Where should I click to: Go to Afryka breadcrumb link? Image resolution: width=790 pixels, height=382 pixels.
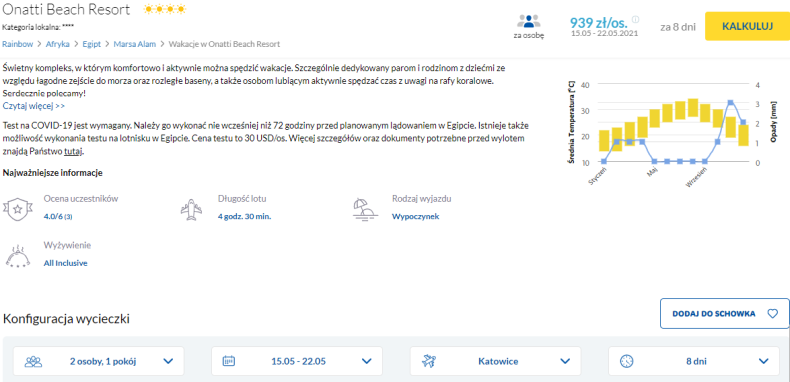[x=57, y=44]
